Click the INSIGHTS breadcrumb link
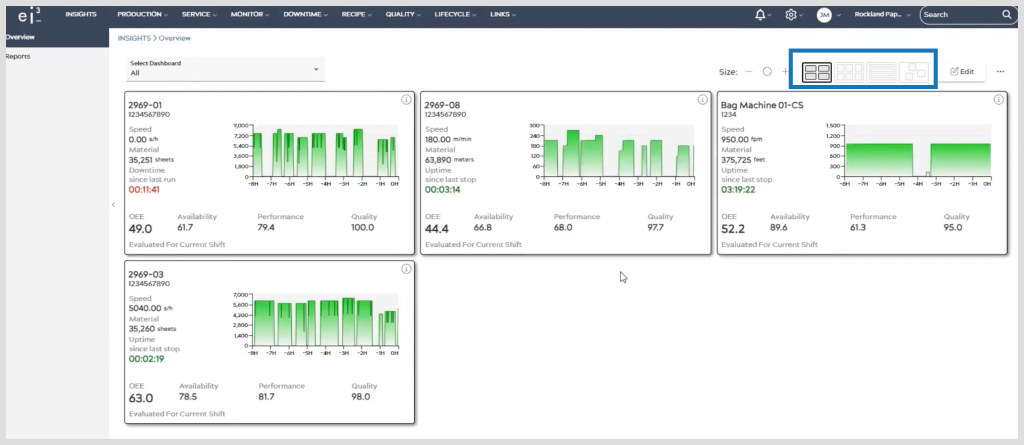The width and height of the screenshot is (1024, 445). [x=133, y=38]
